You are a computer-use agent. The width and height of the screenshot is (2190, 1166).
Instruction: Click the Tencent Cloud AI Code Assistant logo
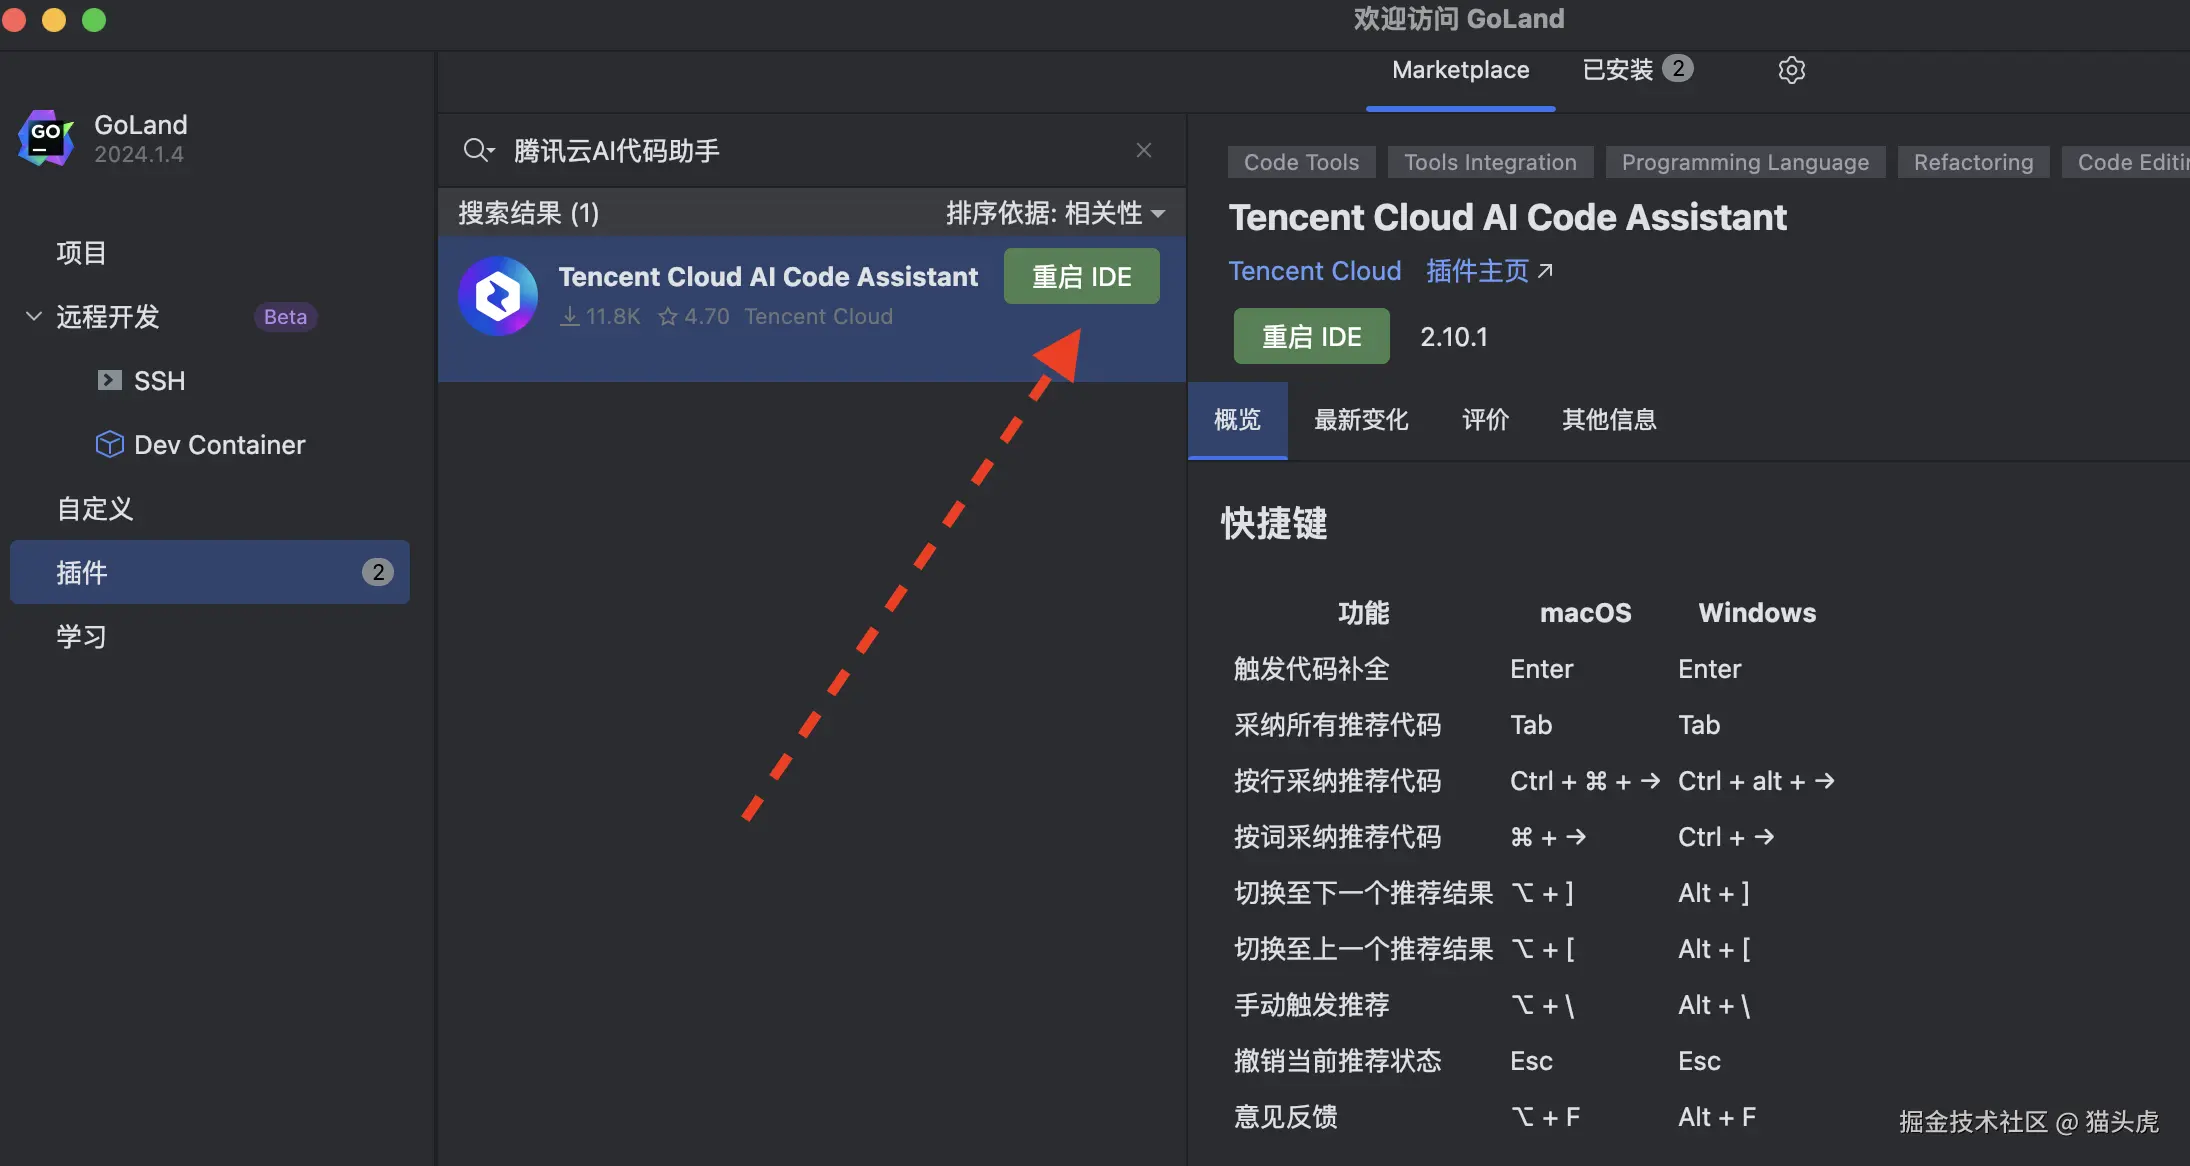498,296
